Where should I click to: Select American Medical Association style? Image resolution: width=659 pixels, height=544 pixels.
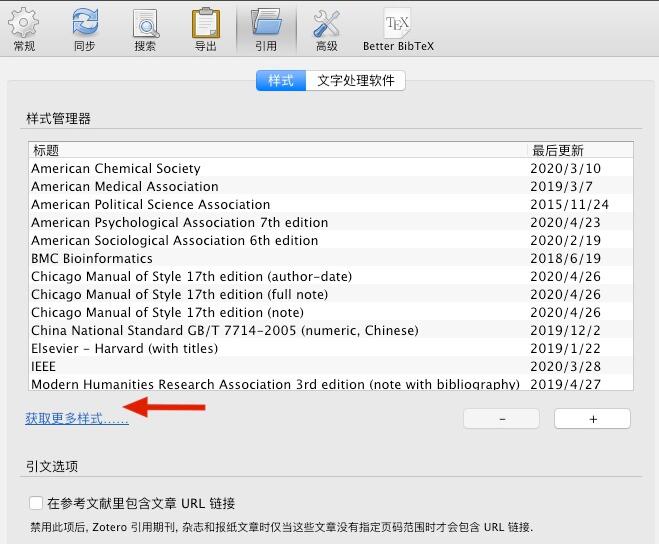[331, 186]
